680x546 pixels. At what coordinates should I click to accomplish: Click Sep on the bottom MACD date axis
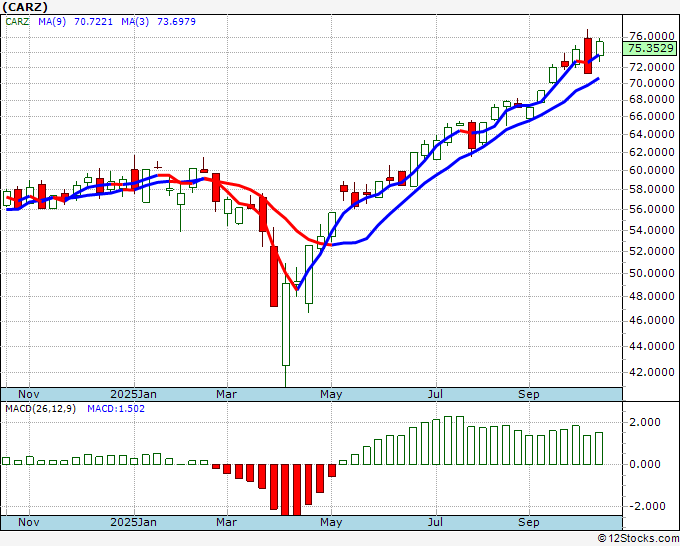pos(529,522)
